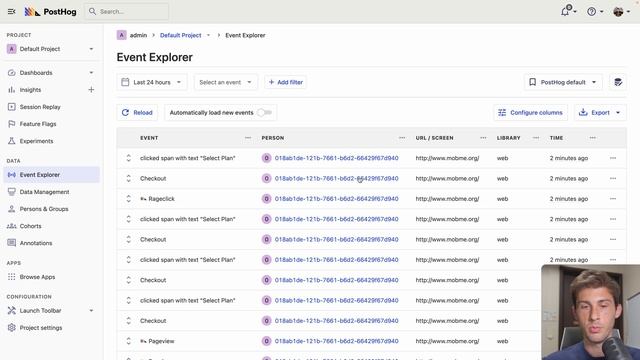Open Cohorts page
This screenshot has height=360, width=640.
tap(30, 226)
